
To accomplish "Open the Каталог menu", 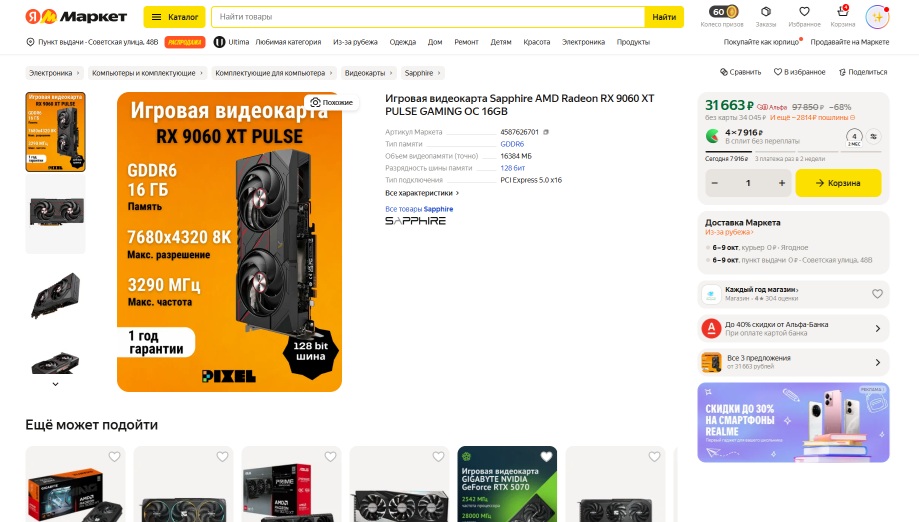I will pos(174,17).
